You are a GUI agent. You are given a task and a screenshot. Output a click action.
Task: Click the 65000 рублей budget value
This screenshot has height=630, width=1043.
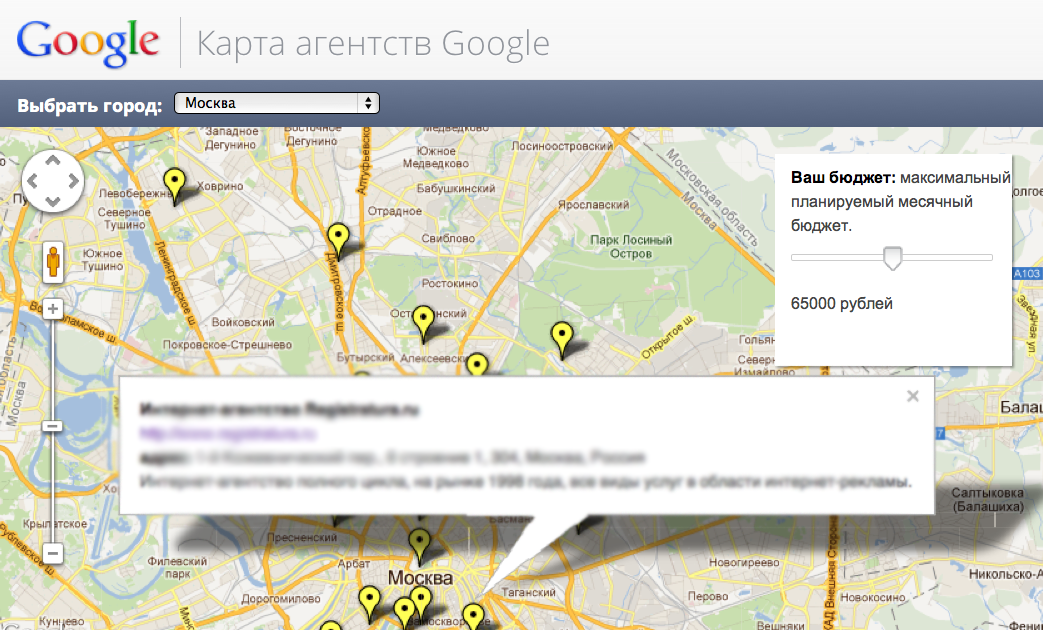(841, 304)
